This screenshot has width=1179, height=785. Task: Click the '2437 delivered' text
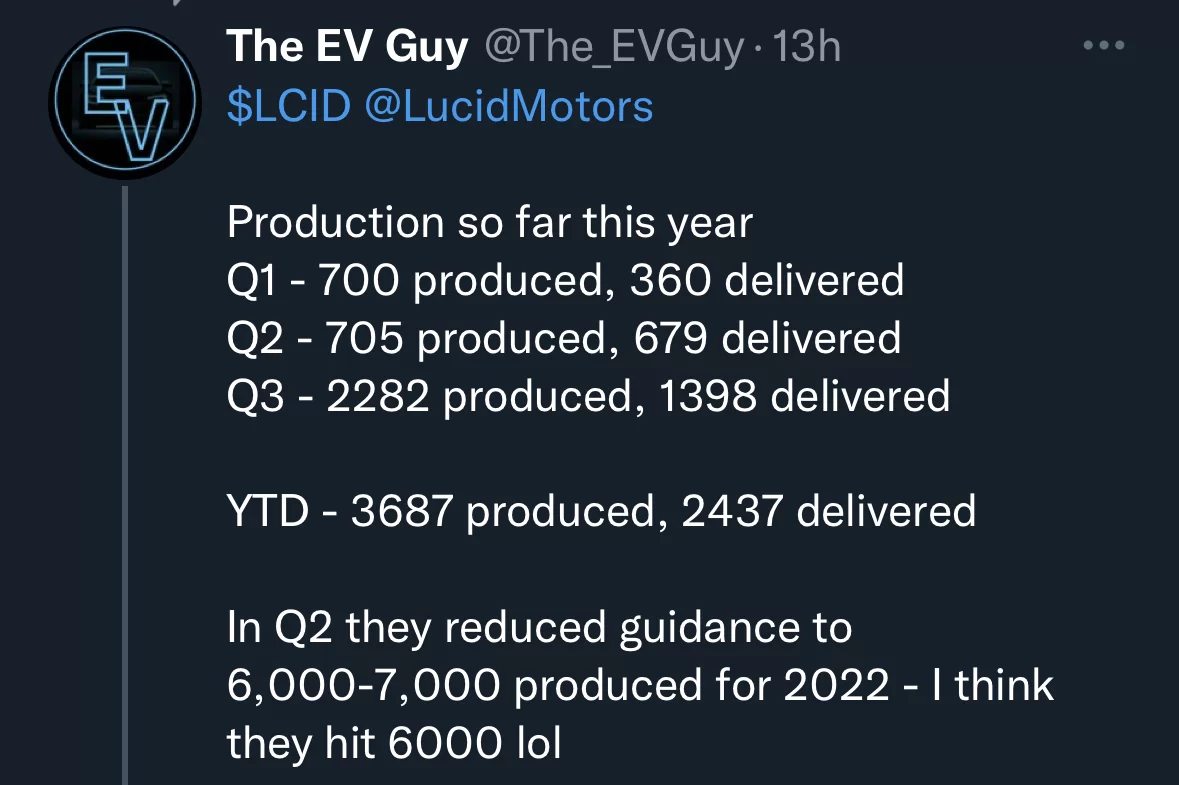829,511
